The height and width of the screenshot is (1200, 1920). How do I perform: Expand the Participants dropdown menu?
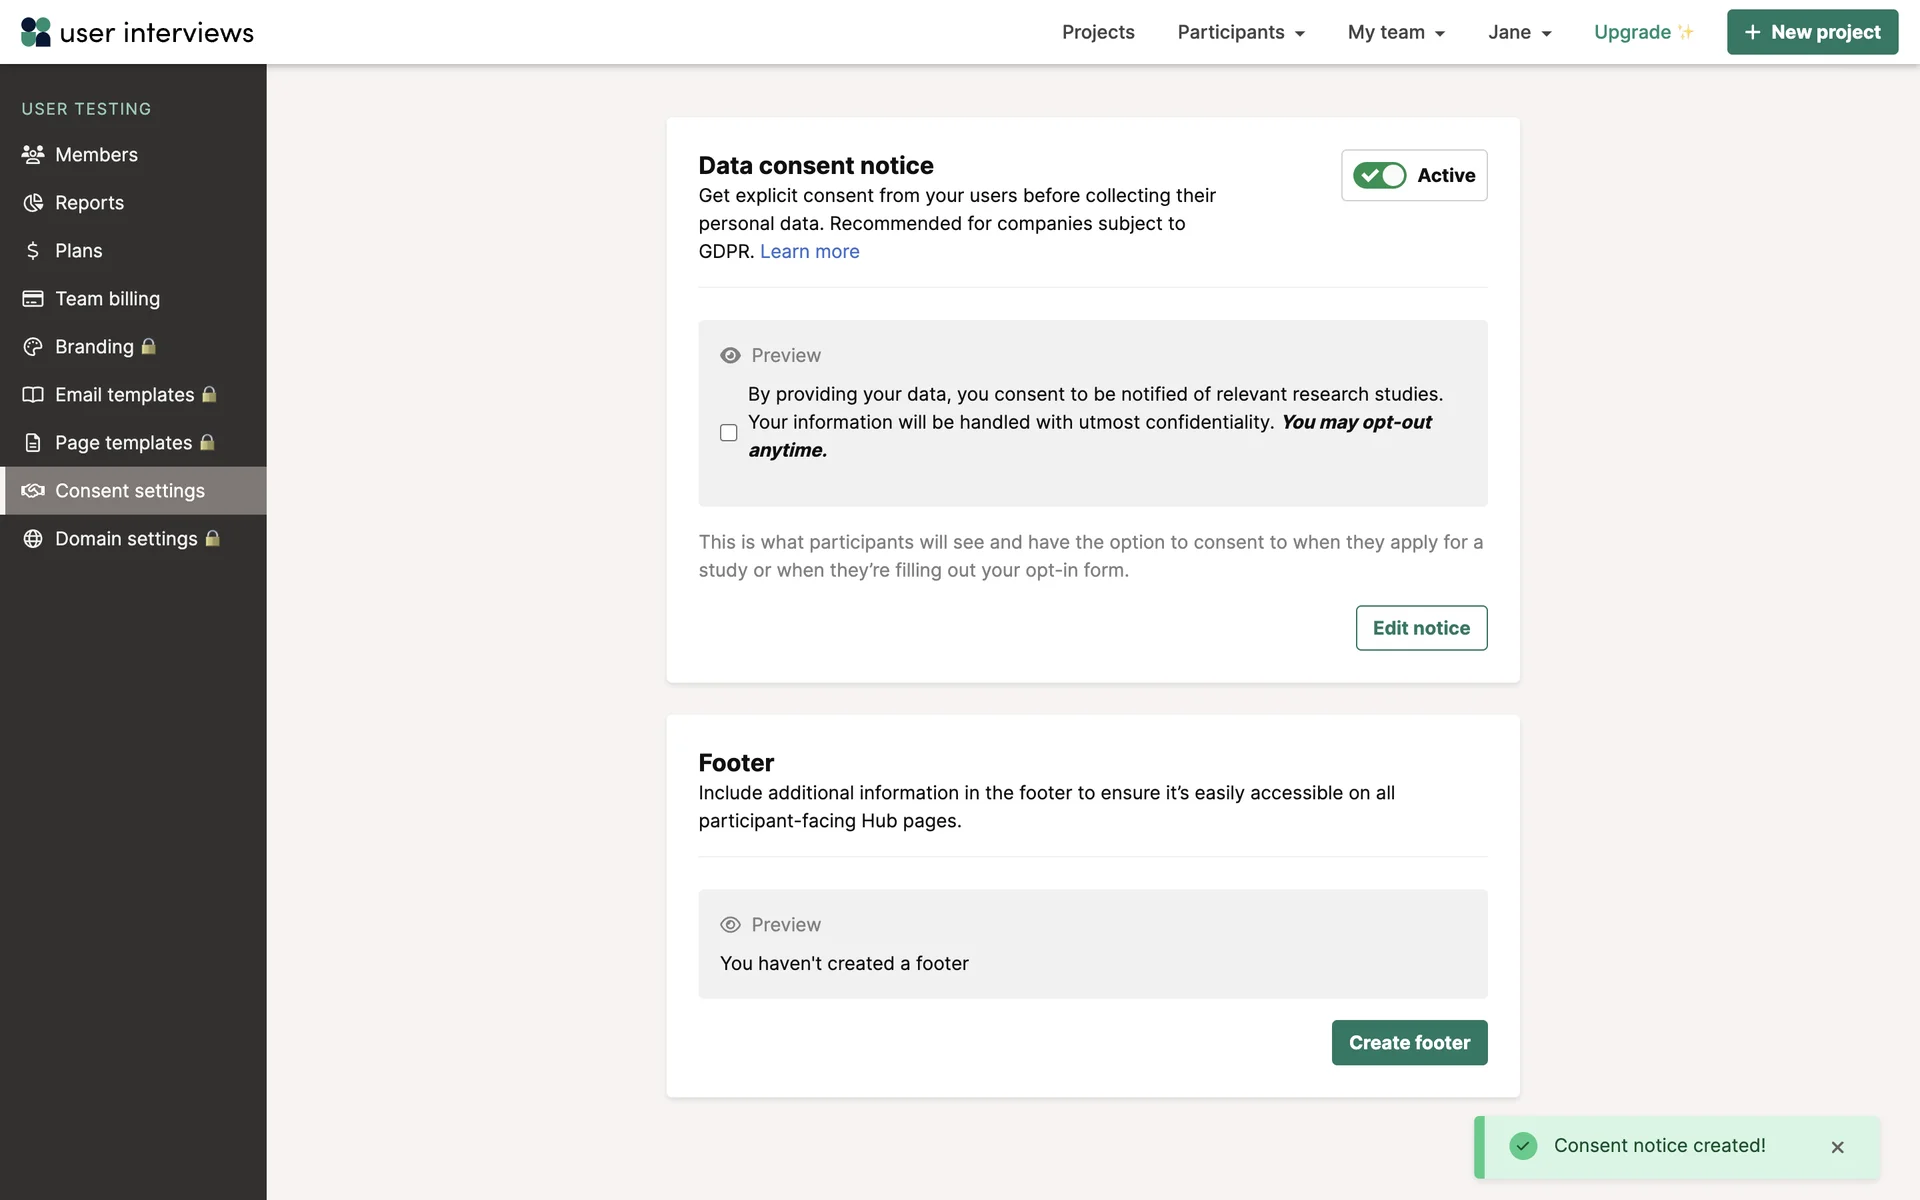(1241, 32)
